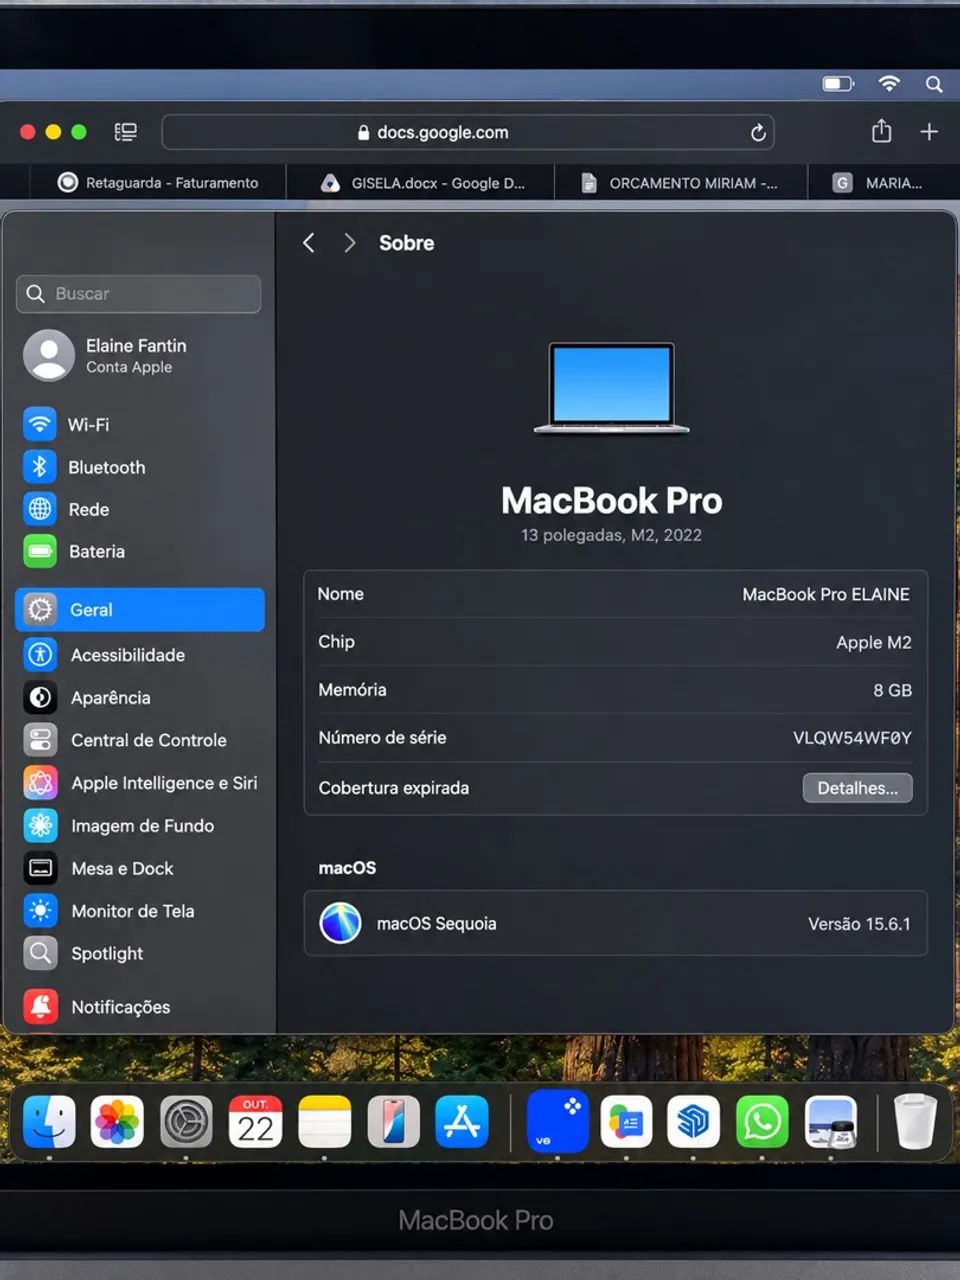This screenshot has height=1280, width=960.
Task: Click the Safari address bar docs.google.com
Action: pyautogui.click(x=468, y=132)
